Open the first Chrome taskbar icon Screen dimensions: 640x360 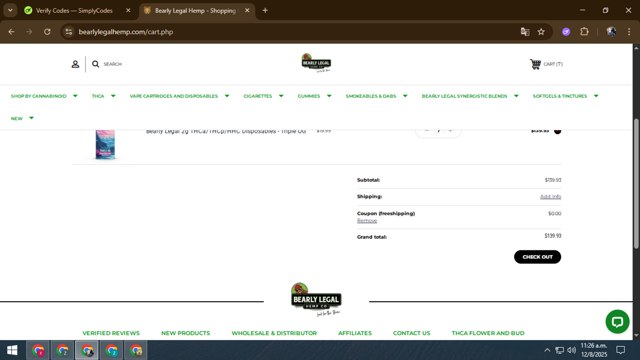pyautogui.click(x=38, y=350)
